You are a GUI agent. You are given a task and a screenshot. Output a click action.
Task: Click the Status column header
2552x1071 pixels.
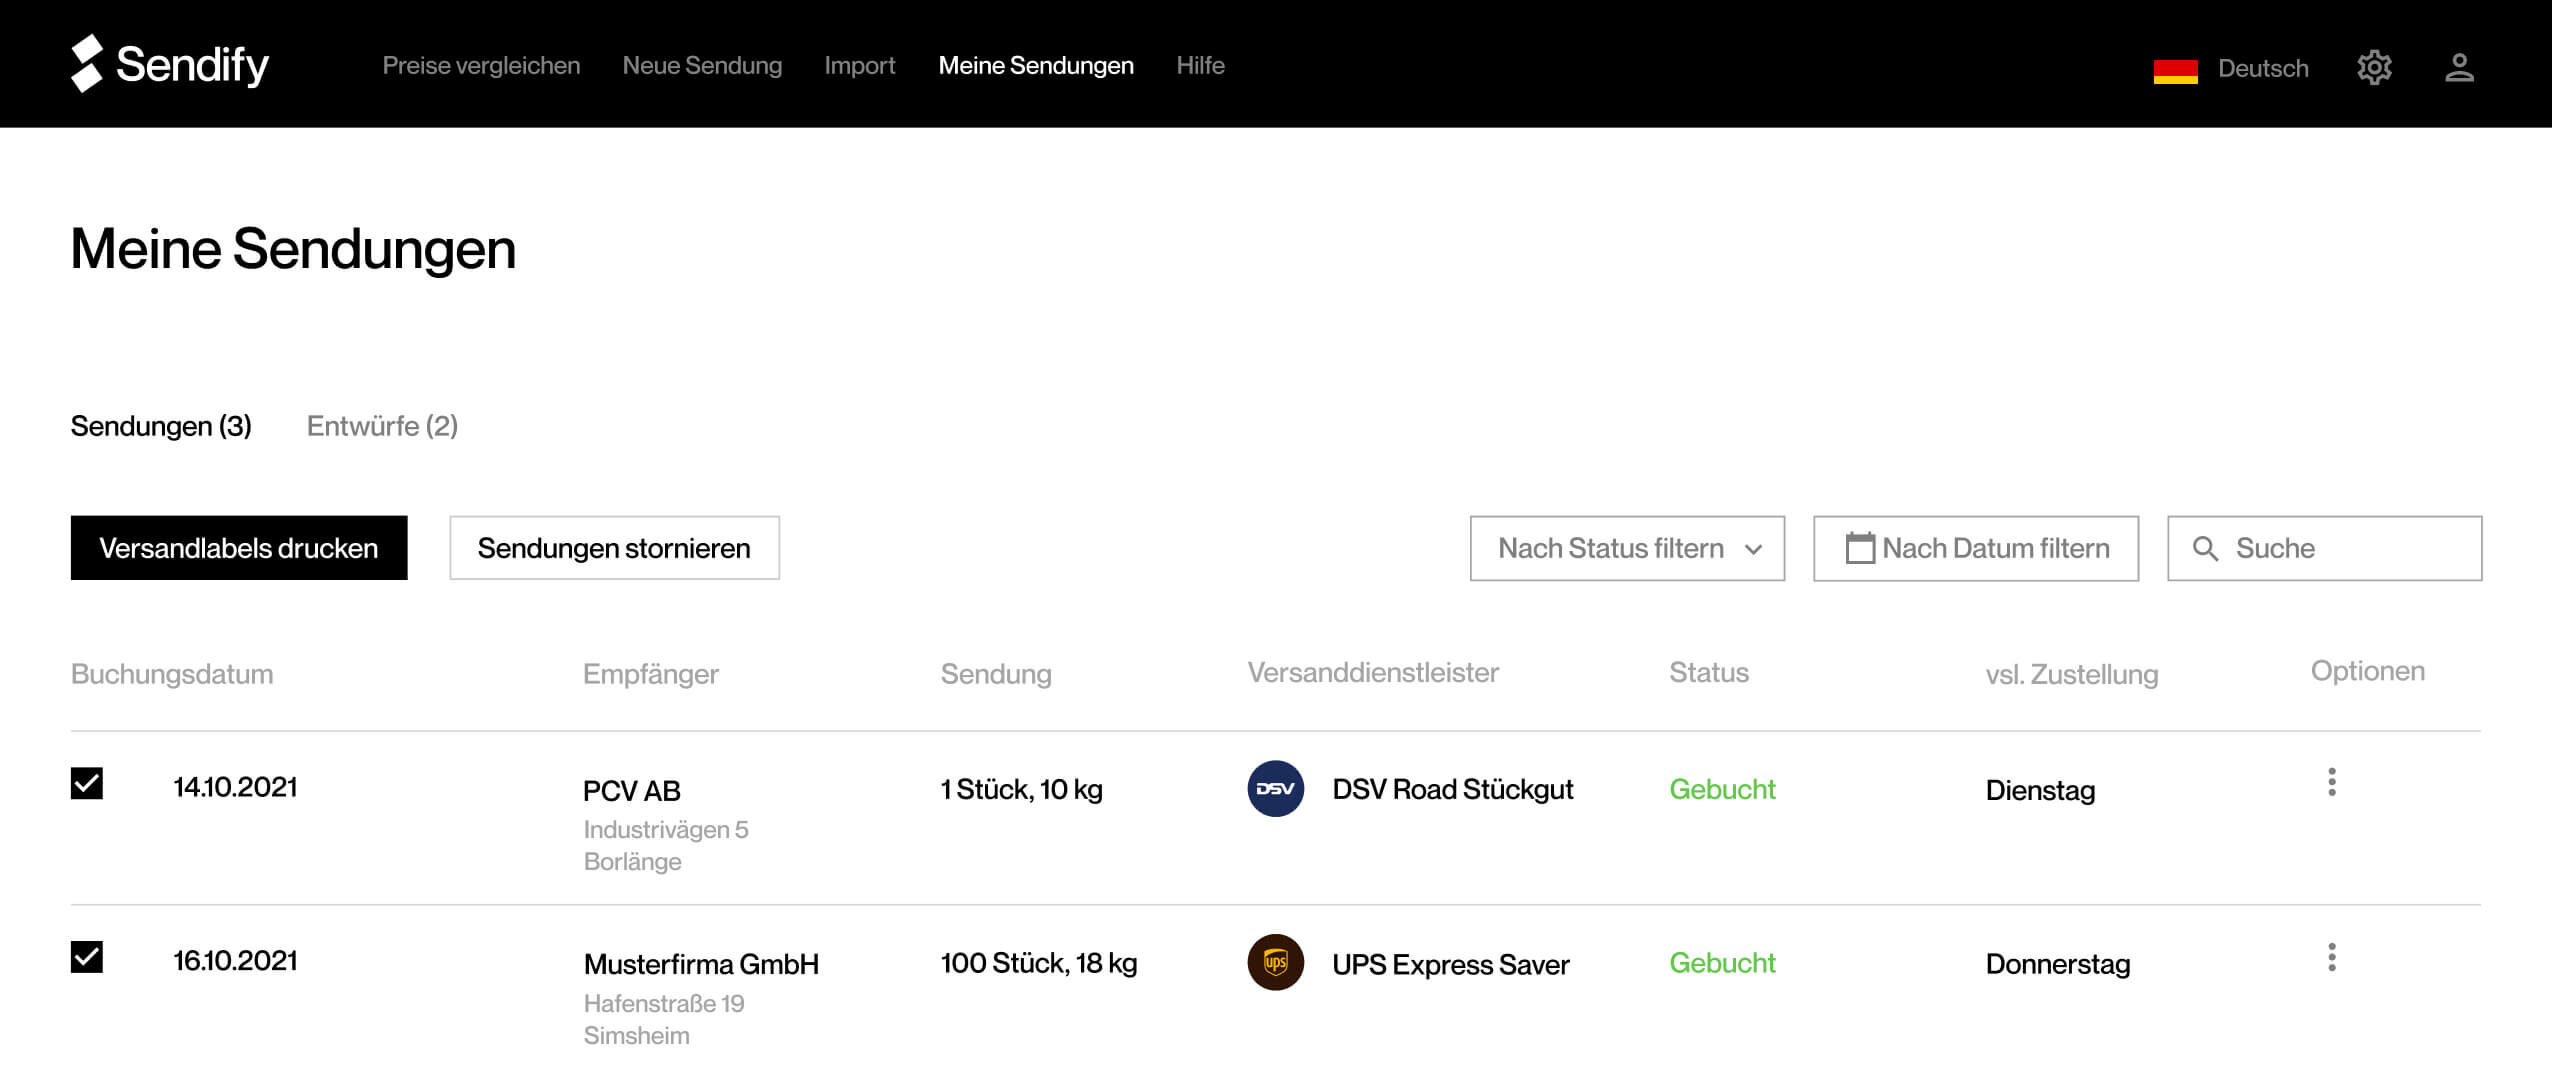coord(1709,672)
